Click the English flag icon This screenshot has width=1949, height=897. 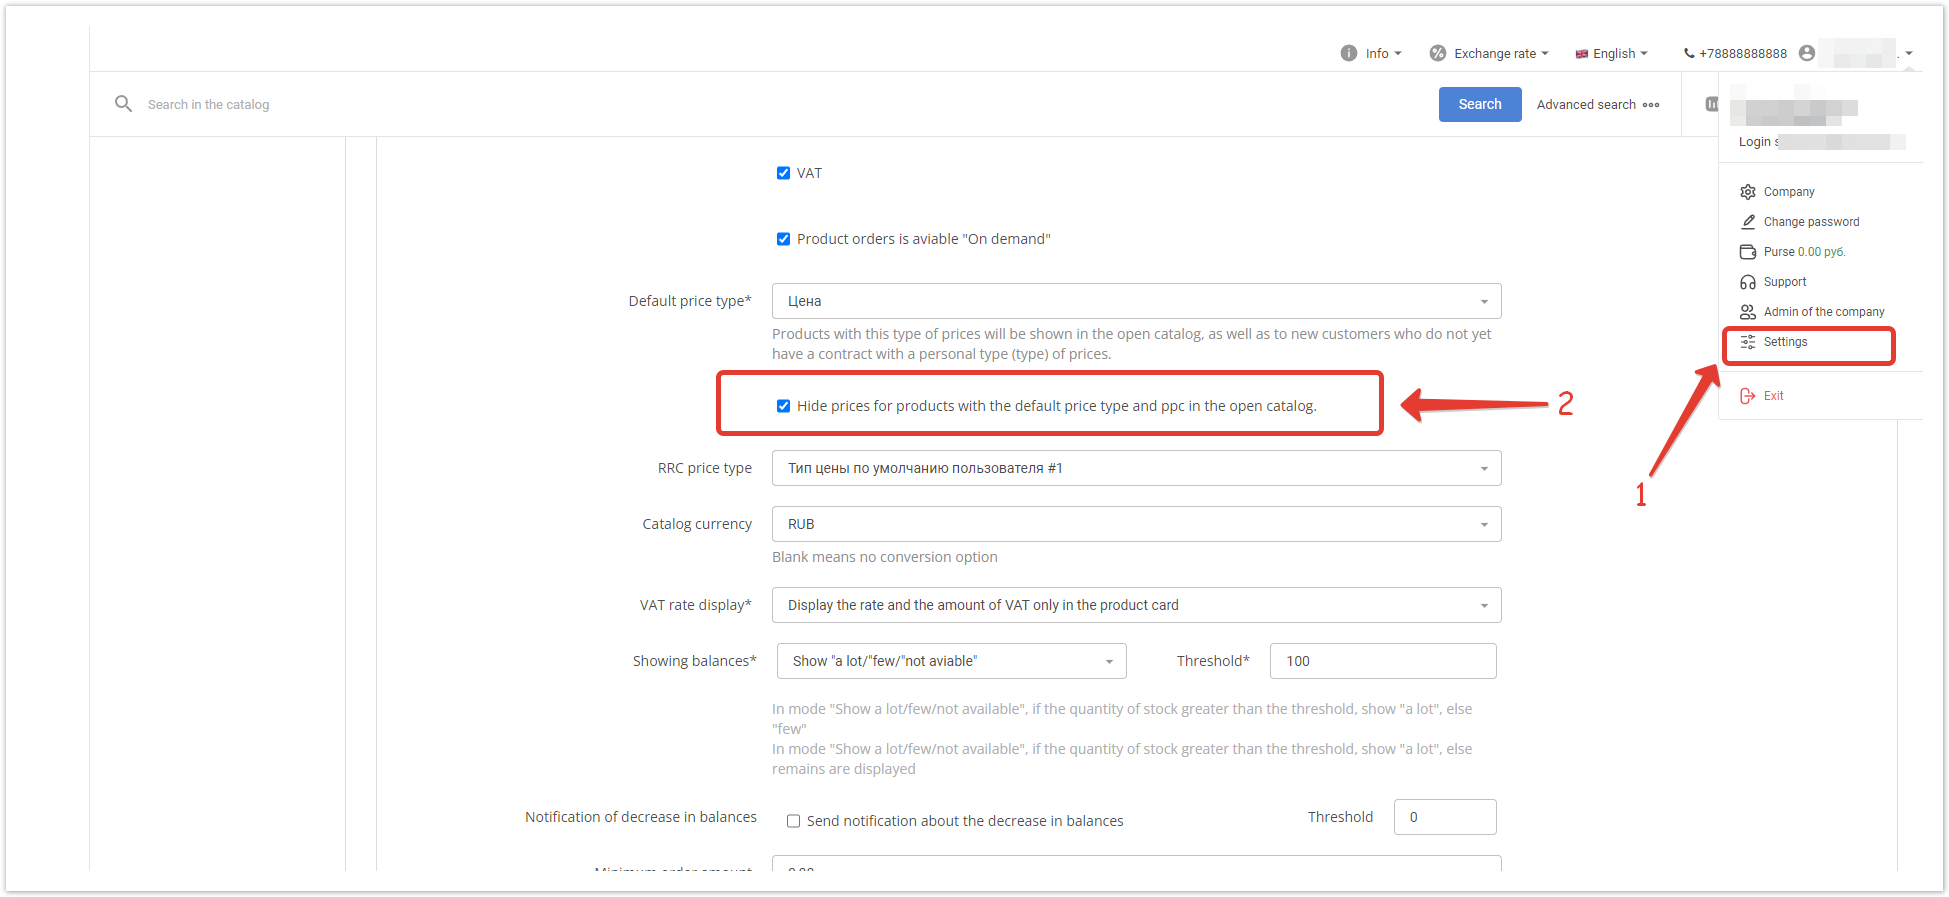[x=1581, y=54]
